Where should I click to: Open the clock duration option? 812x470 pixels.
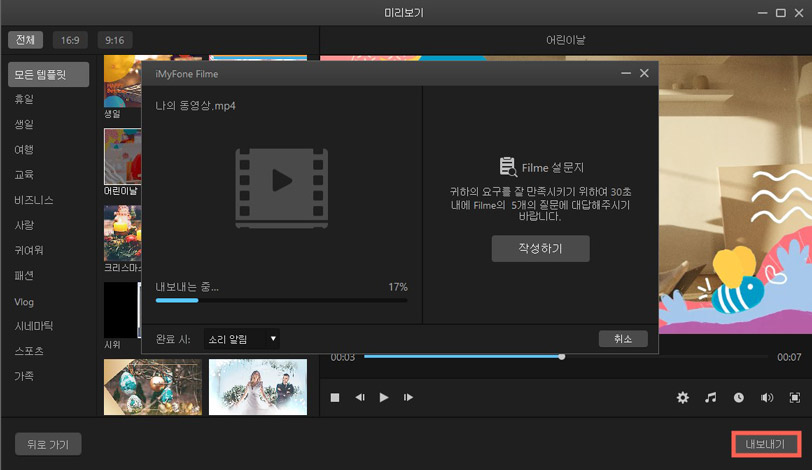pos(739,398)
